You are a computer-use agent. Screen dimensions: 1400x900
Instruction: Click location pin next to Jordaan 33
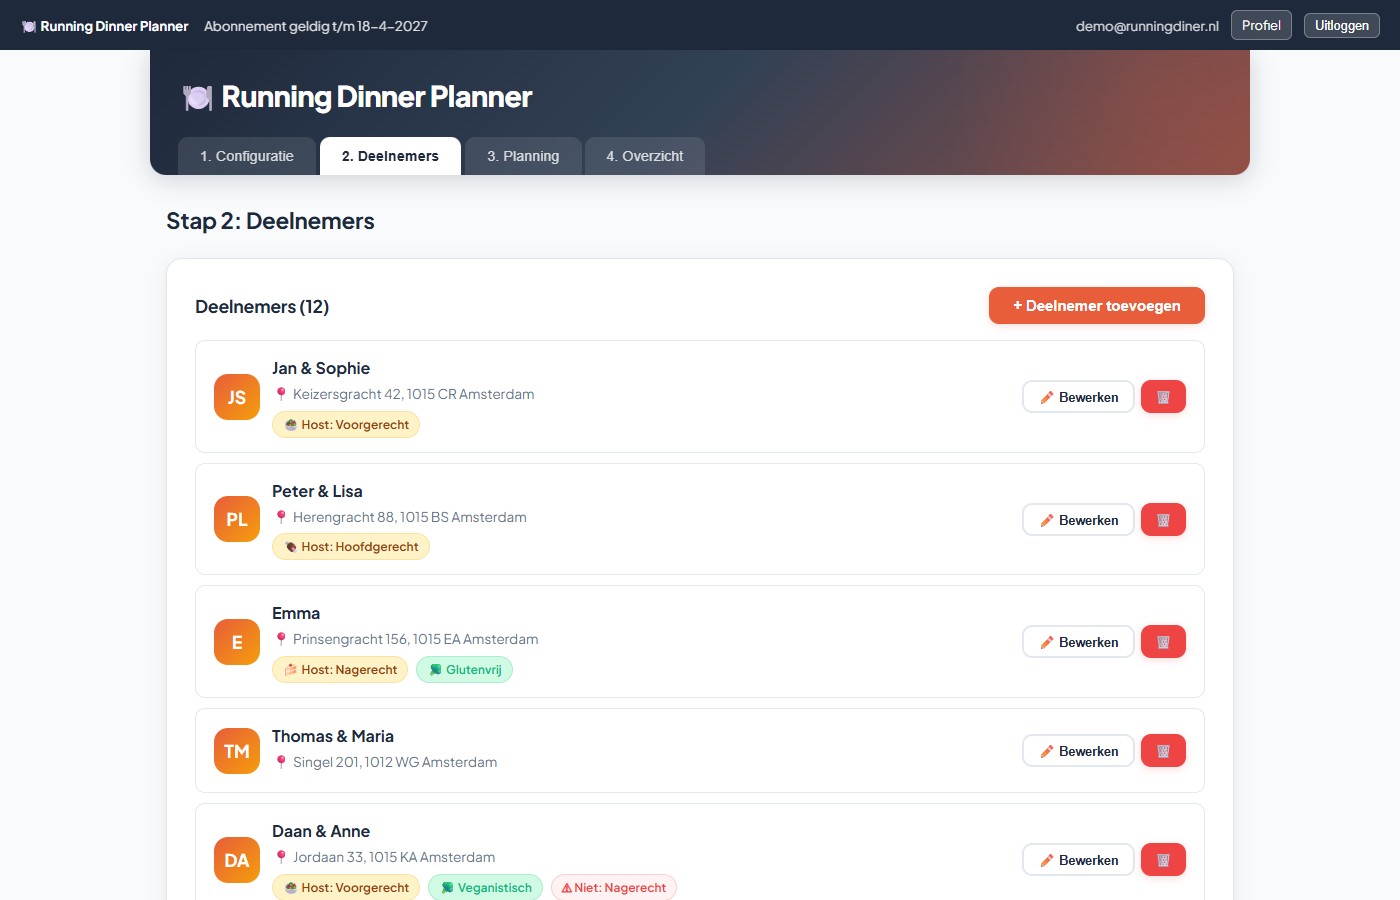(x=281, y=857)
